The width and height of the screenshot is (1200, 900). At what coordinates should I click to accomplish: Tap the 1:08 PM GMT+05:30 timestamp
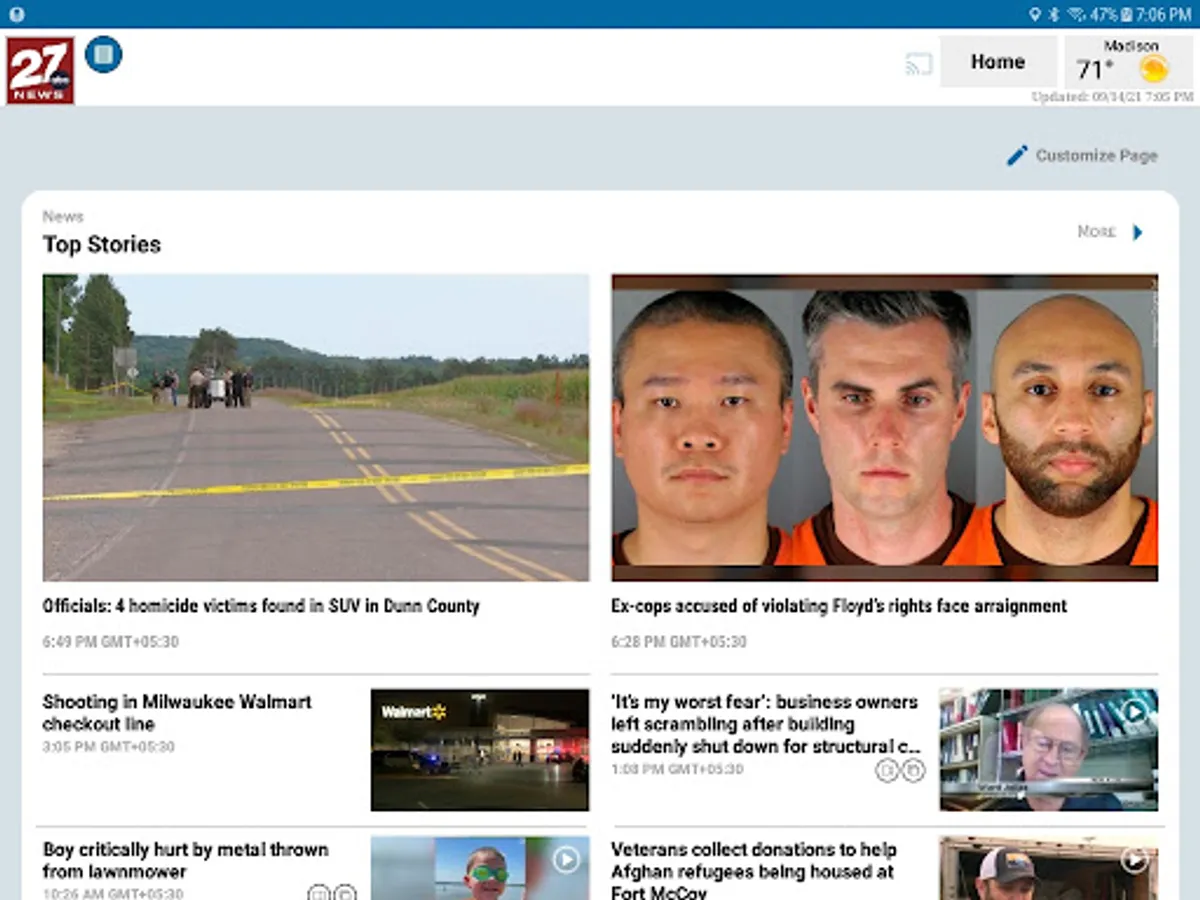[678, 770]
